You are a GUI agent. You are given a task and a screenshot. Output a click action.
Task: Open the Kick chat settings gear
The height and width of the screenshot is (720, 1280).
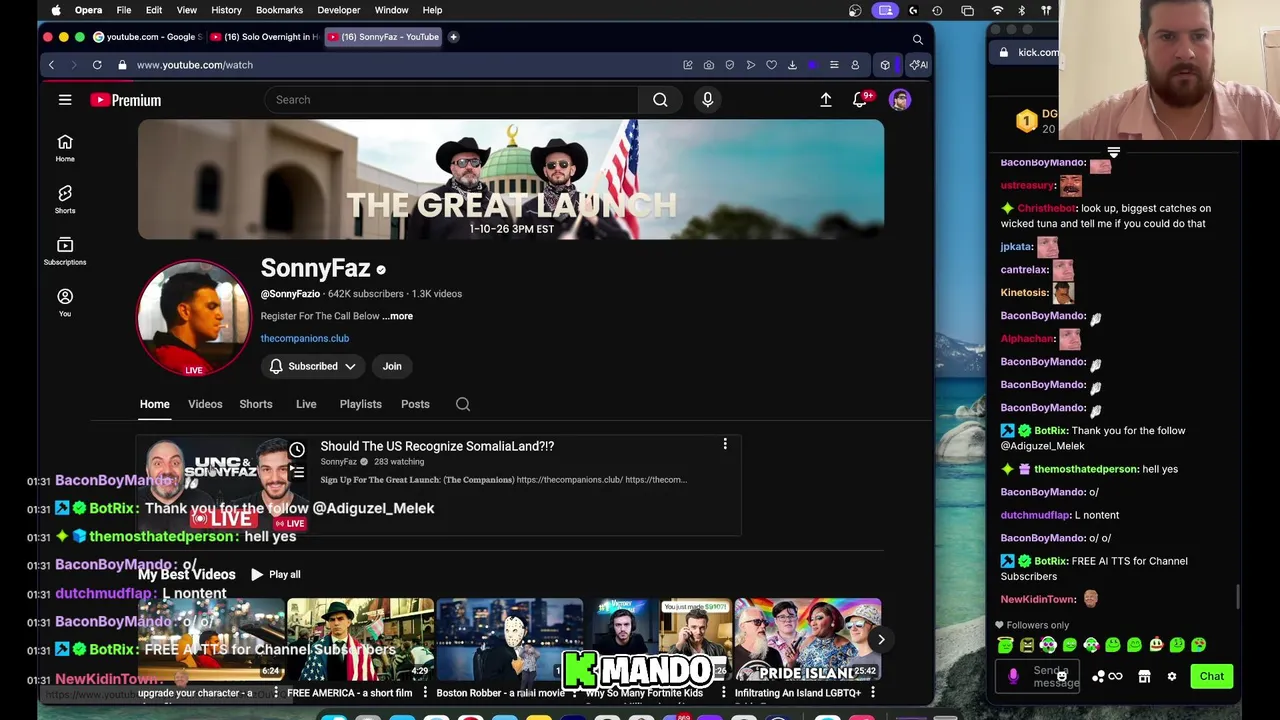pyautogui.click(x=1172, y=677)
